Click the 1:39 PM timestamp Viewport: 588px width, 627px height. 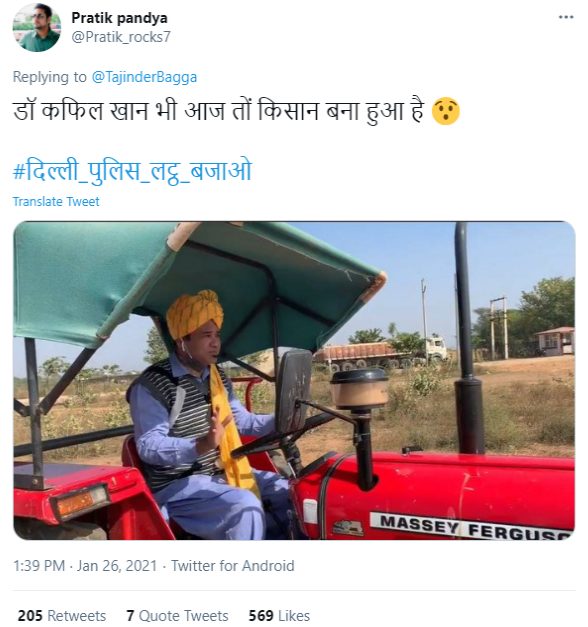39,566
